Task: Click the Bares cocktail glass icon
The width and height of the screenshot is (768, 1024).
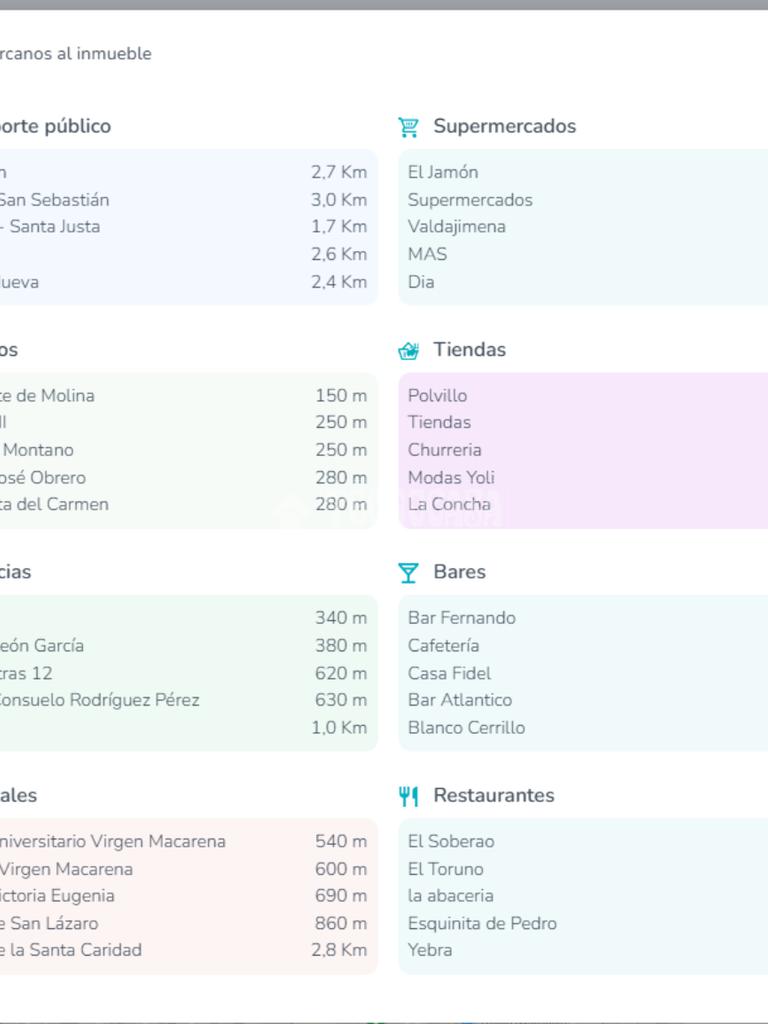Action: [408, 573]
